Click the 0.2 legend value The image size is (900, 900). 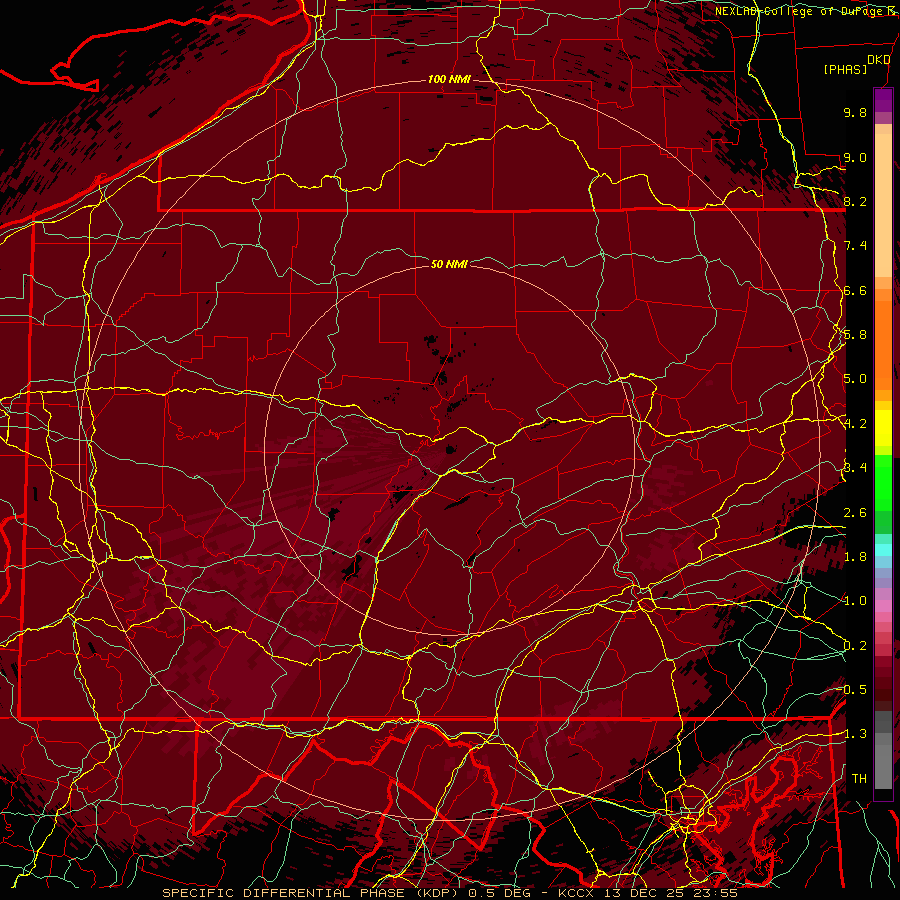pyautogui.click(x=855, y=646)
